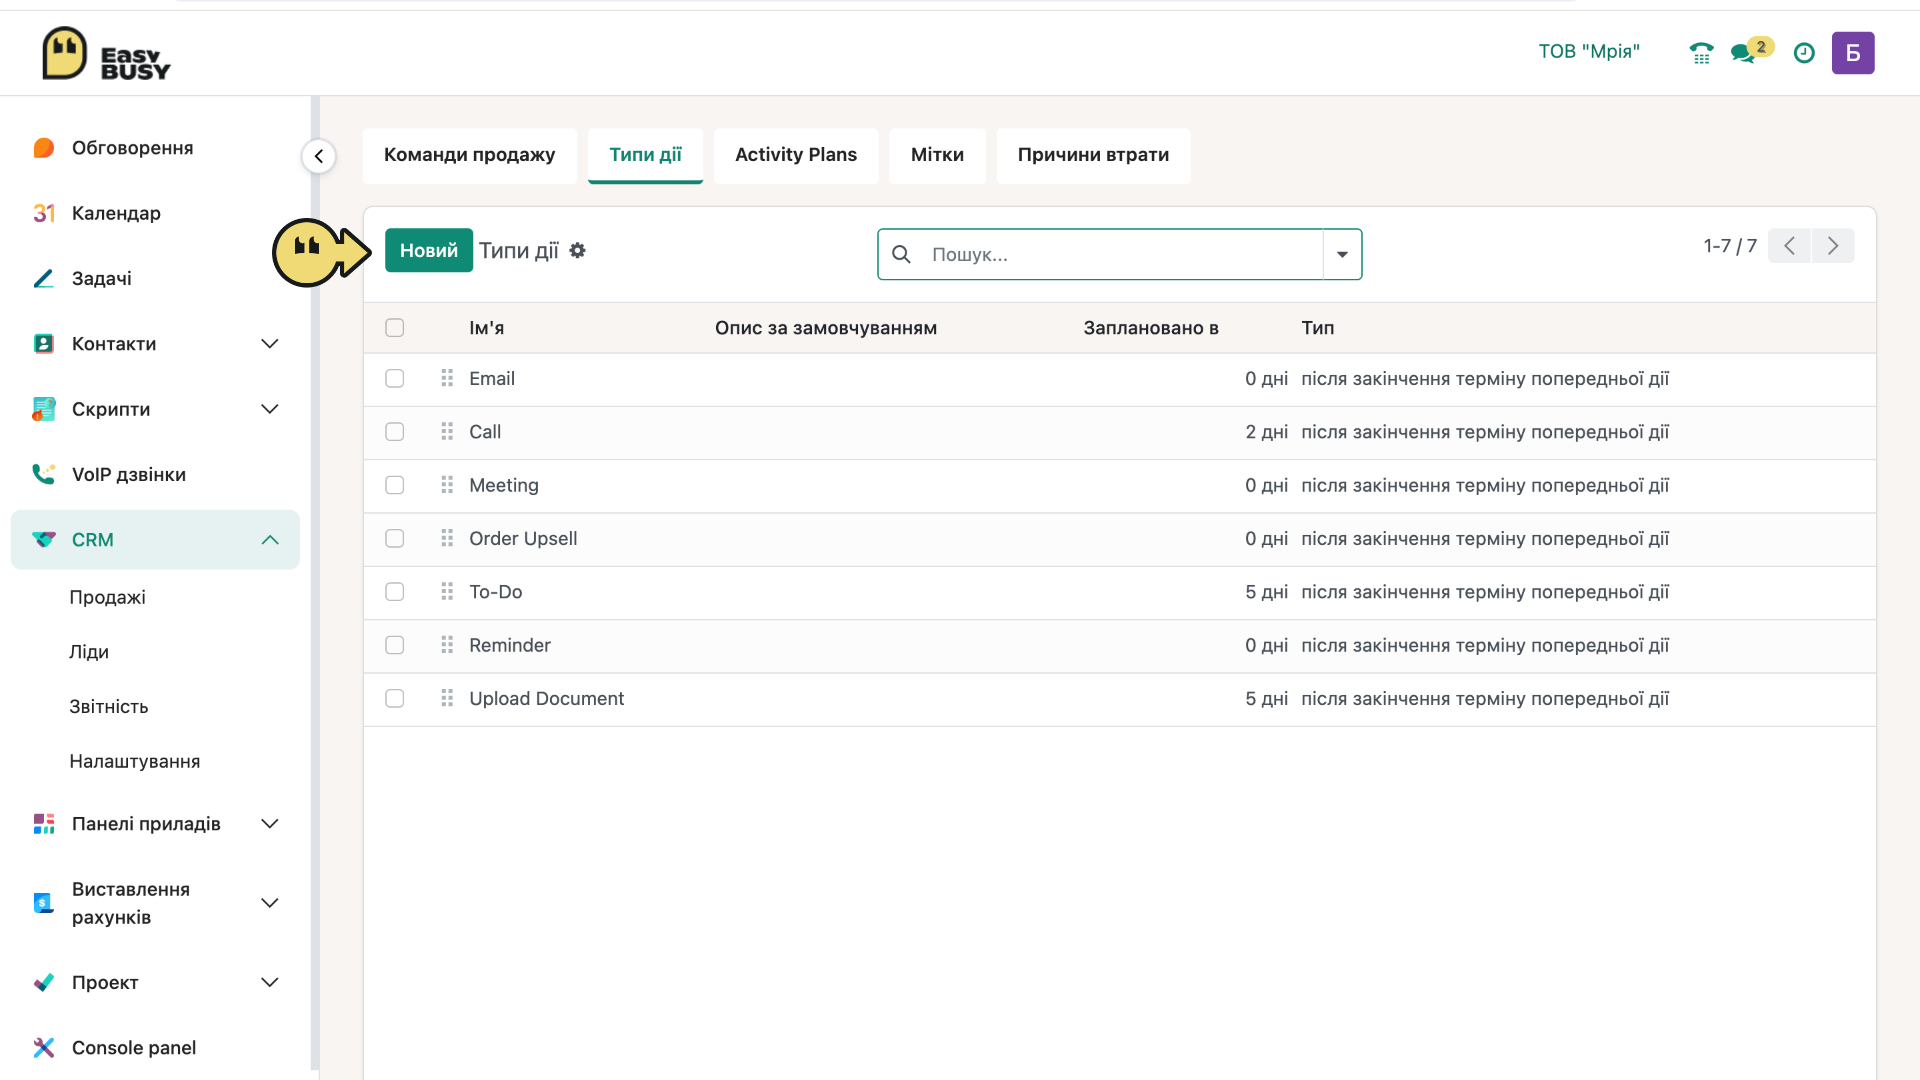The image size is (1920, 1080).
Task: Check the Order Upsell row checkbox
Action: pyautogui.click(x=395, y=538)
